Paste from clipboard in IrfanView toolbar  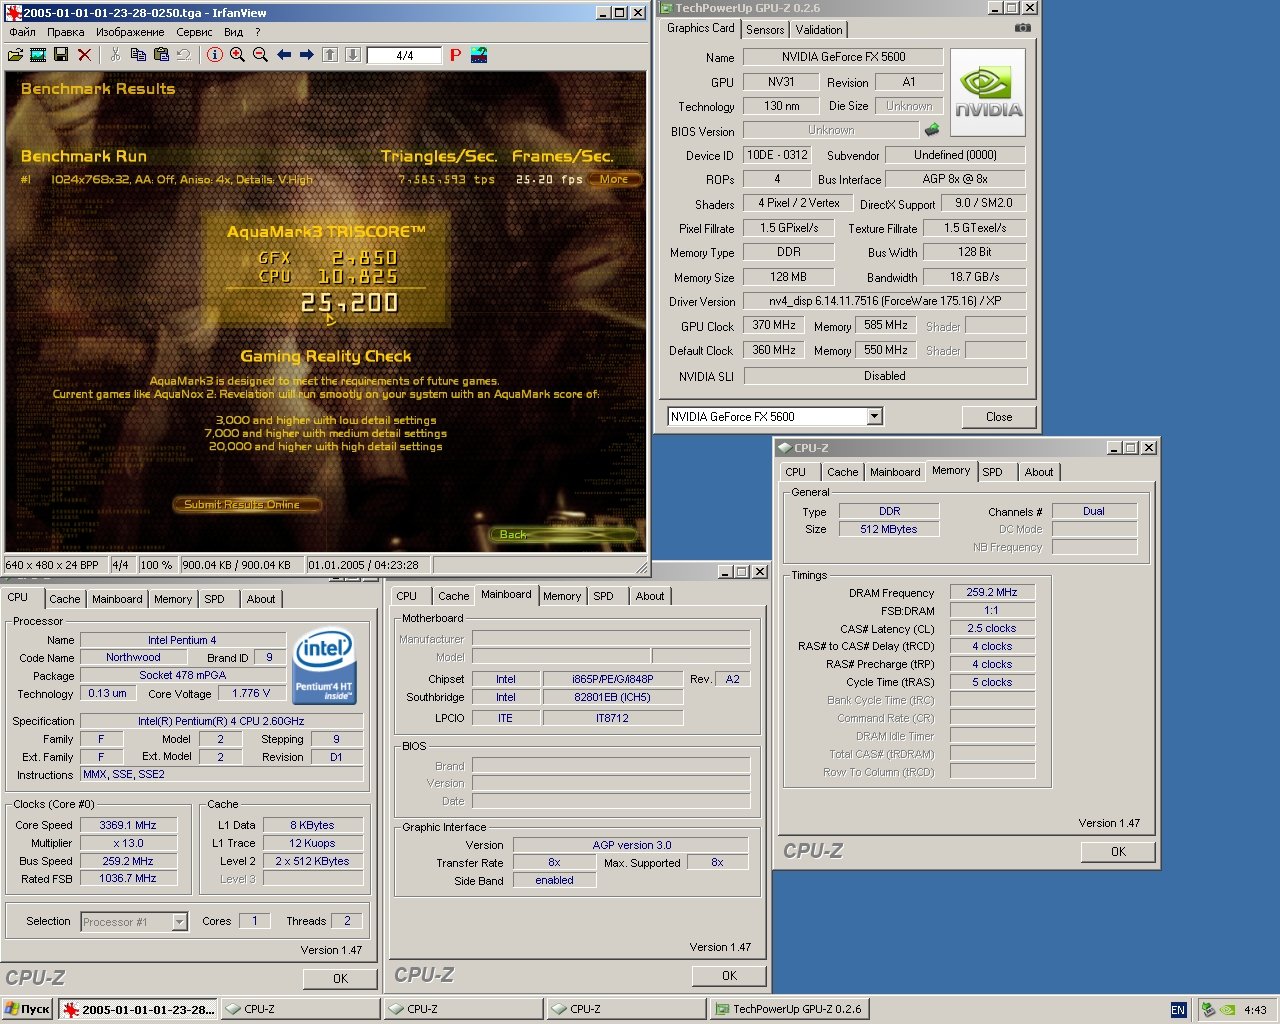(161, 55)
